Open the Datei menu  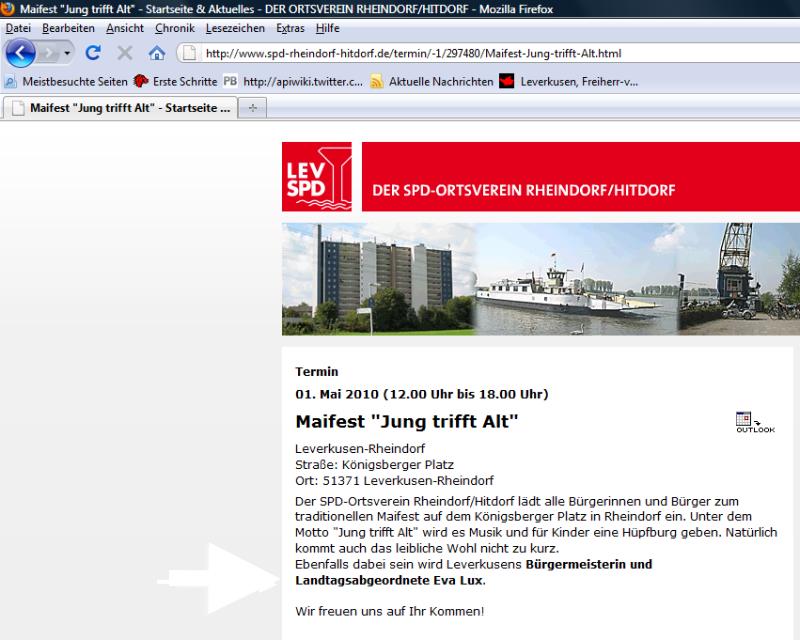point(18,28)
